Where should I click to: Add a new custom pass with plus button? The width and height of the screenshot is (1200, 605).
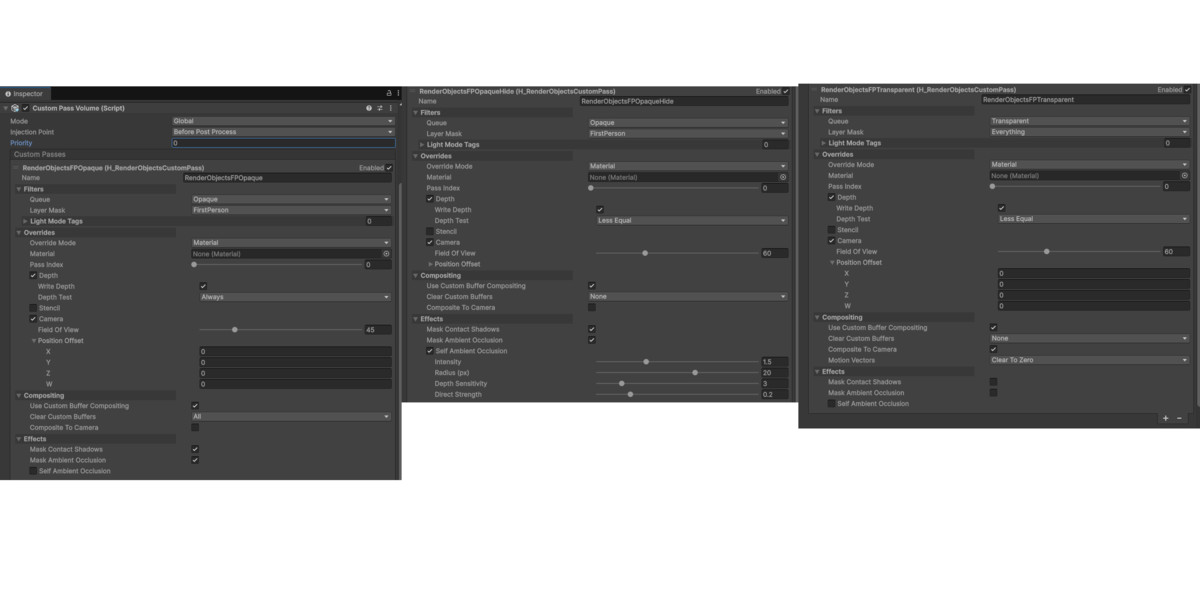pyautogui.click(x=1166, y=419)
